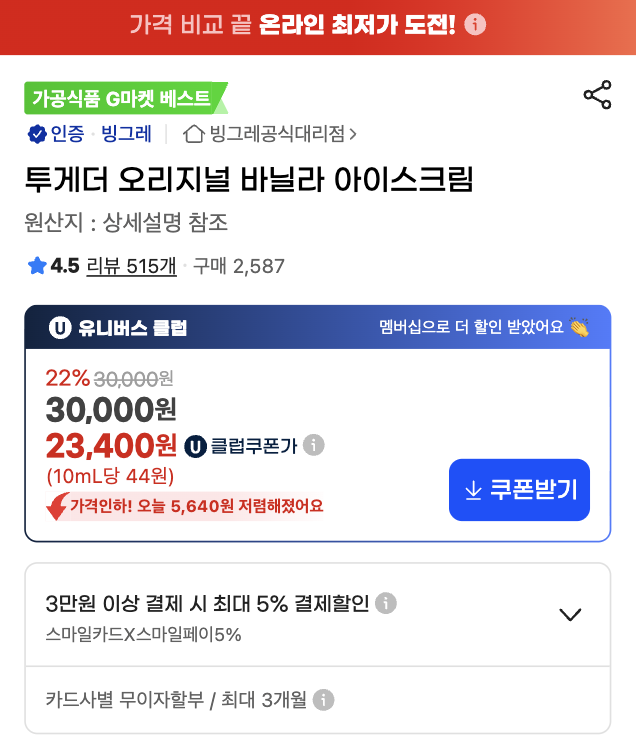Open info icon beside 결제할인 text
The width and height of the screenshot is (636, 746).
(386, 603)
